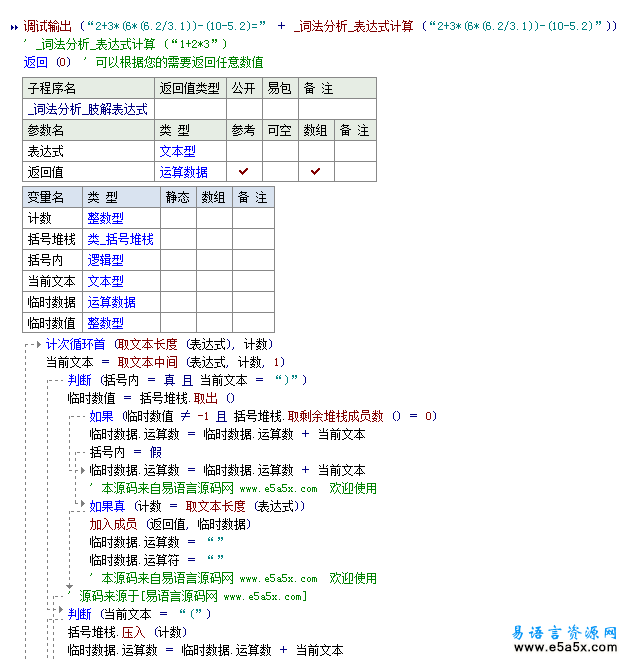Click the double-arrow marker before 调试输出
The height and width of the screenshot is (660, 626).
coord(14,25)
